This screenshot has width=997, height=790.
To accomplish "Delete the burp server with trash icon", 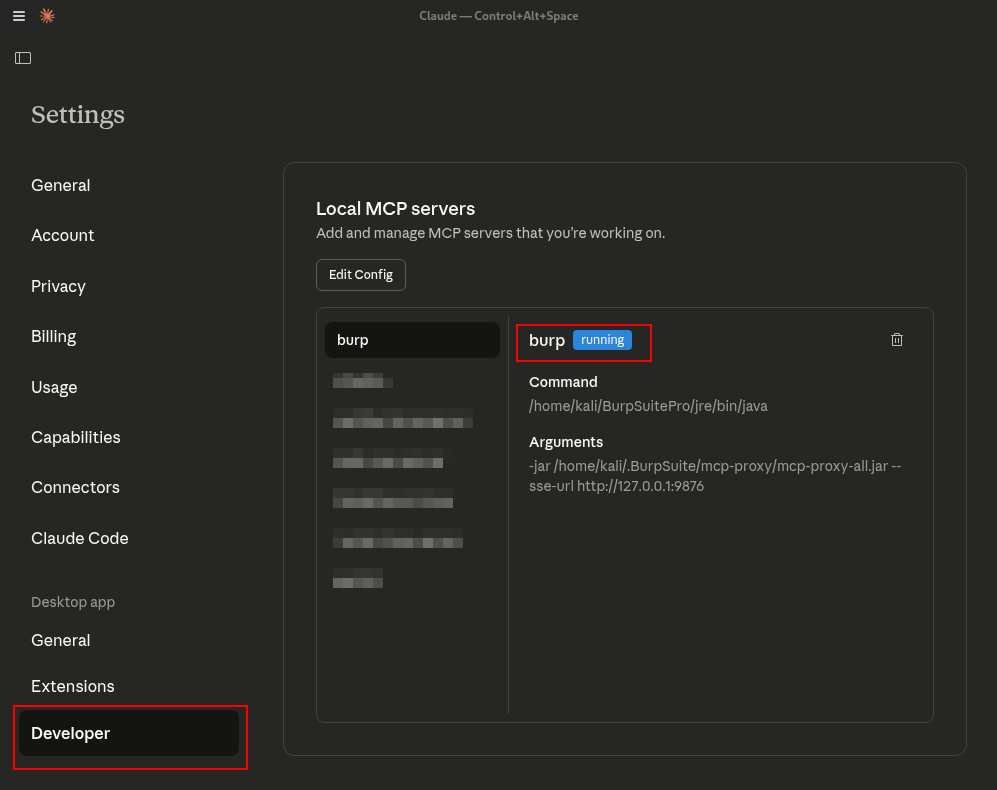I will click(x=897, y=340).
